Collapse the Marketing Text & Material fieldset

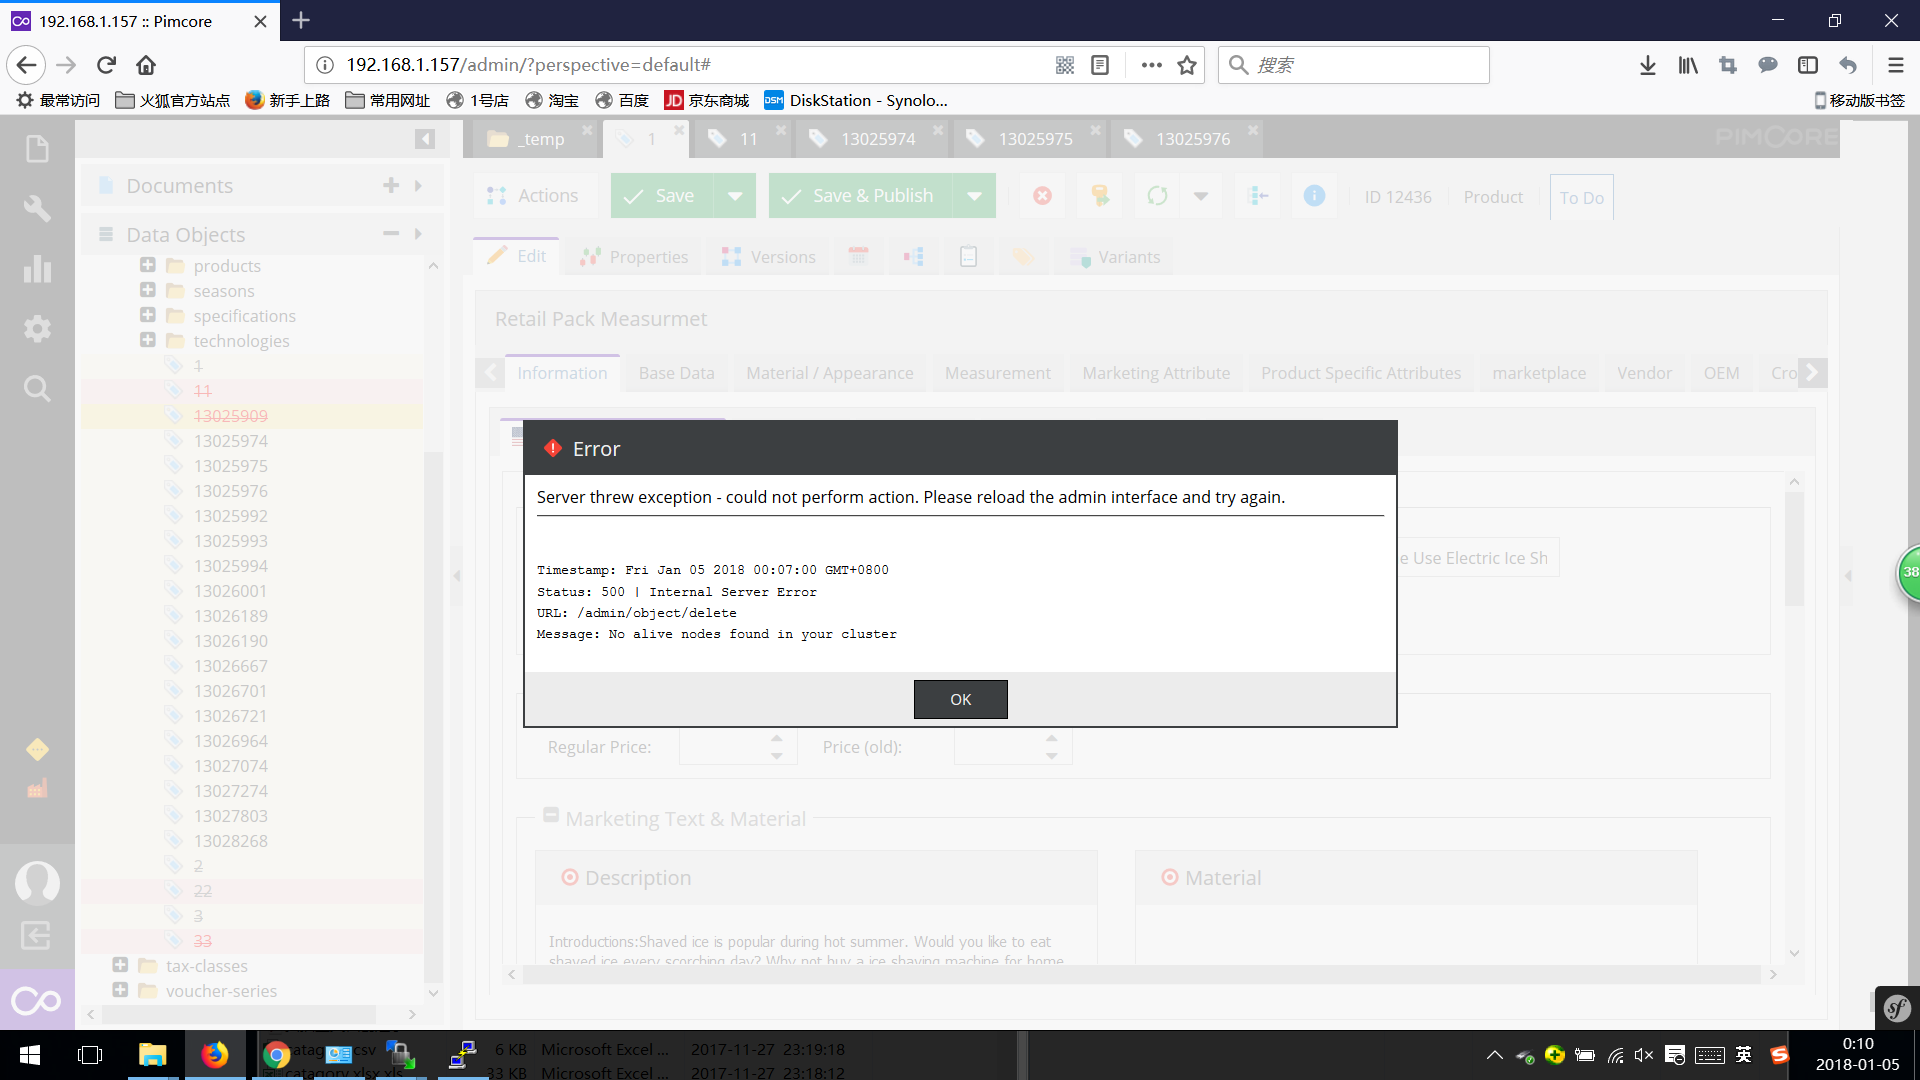pyautogui.click(x=550, y=816)
